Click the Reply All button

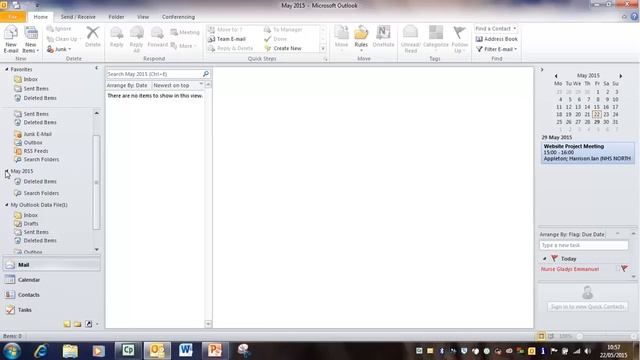[x=136, y=39]
